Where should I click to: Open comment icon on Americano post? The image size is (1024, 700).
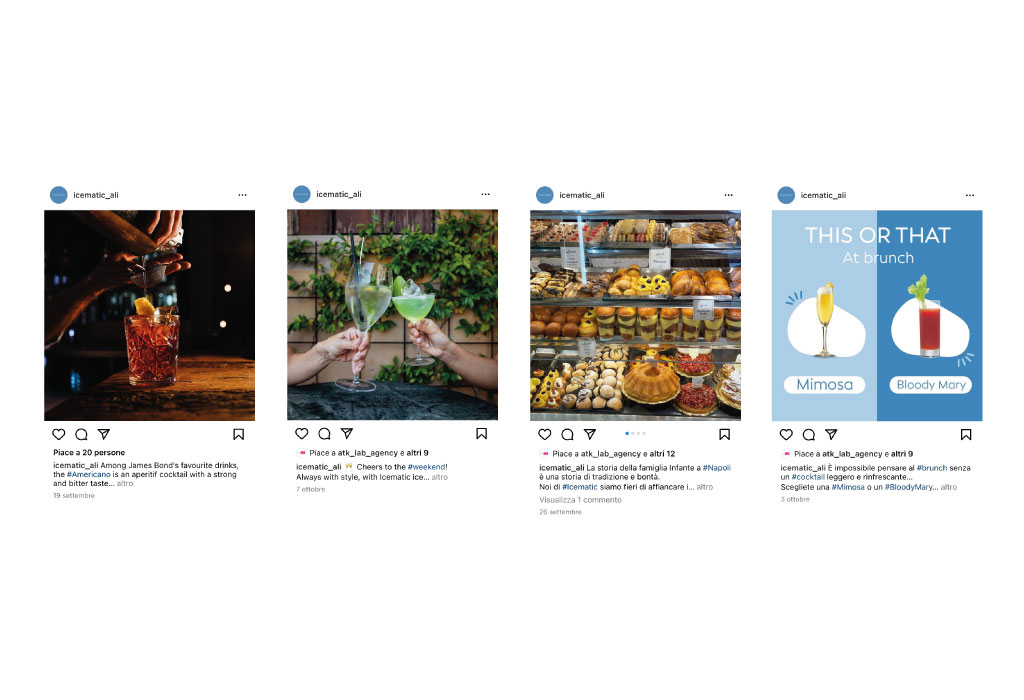[82, 434]
